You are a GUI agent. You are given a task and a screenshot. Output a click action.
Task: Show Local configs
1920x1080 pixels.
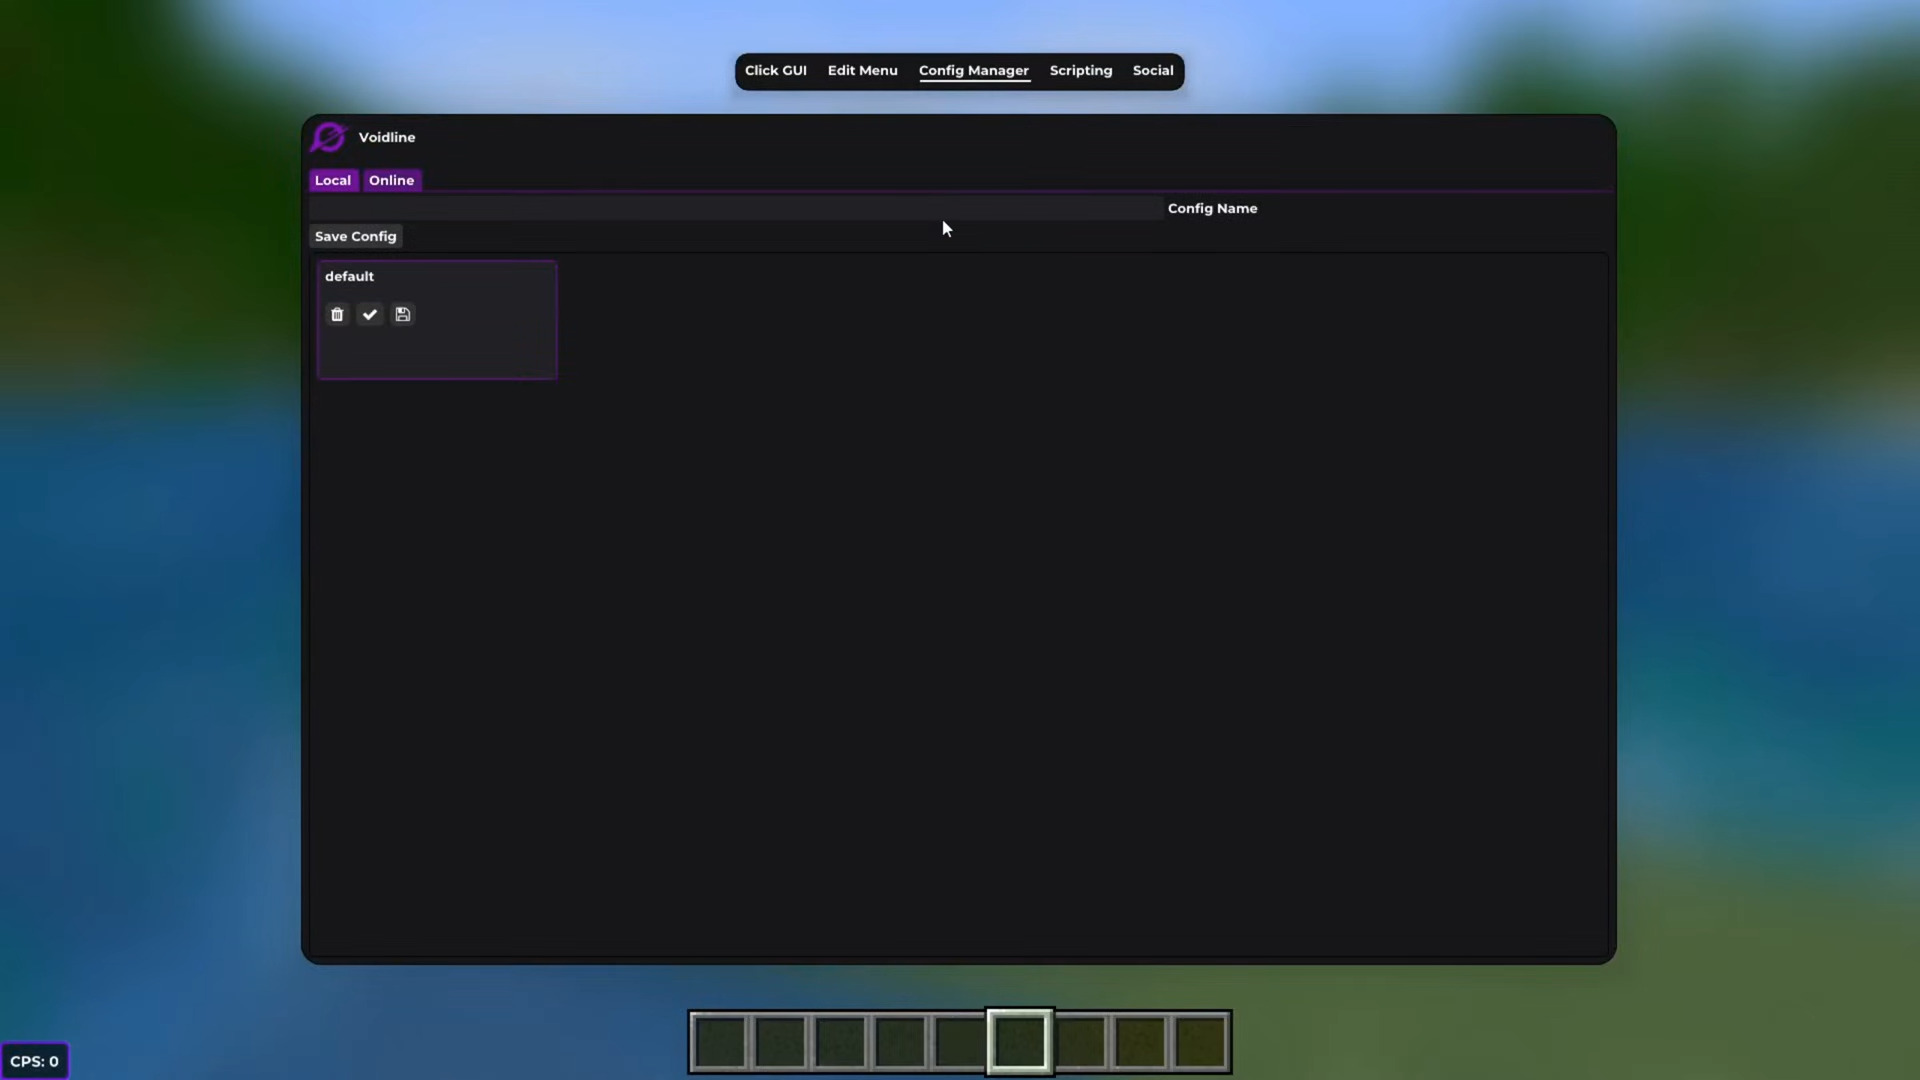coord(333,181)
